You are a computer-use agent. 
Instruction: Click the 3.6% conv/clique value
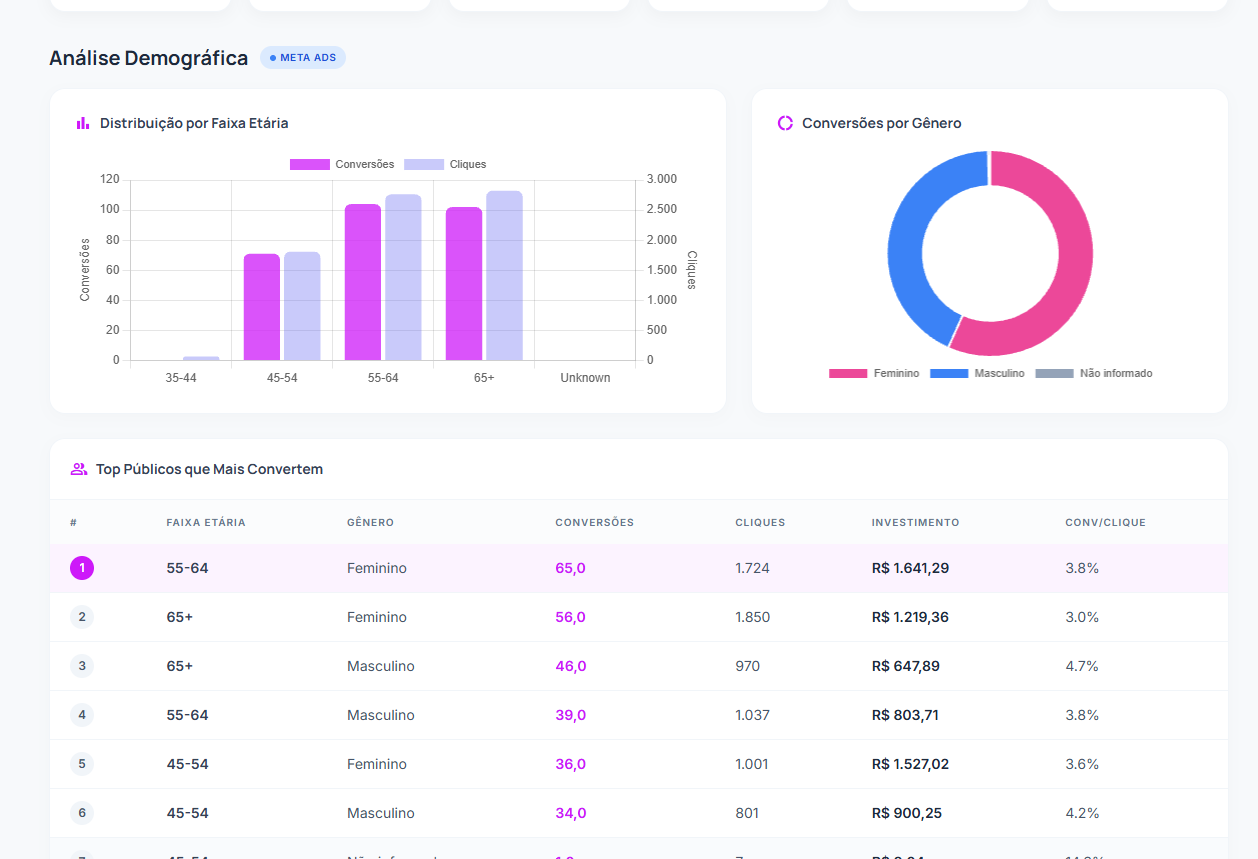1082,764
